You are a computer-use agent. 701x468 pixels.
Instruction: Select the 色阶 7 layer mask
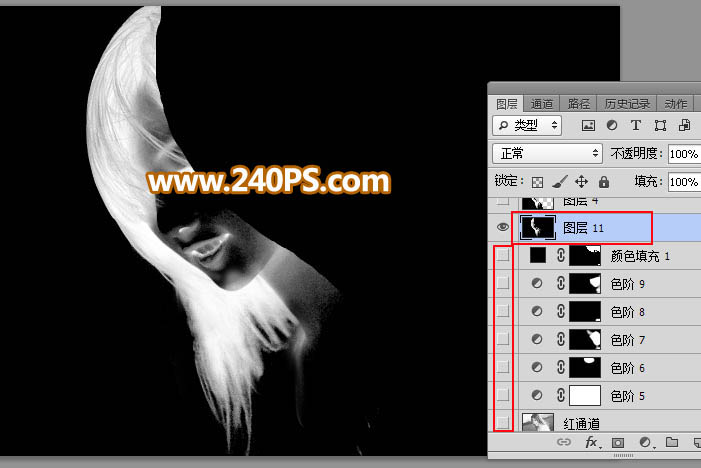click(x=585, y=340)
